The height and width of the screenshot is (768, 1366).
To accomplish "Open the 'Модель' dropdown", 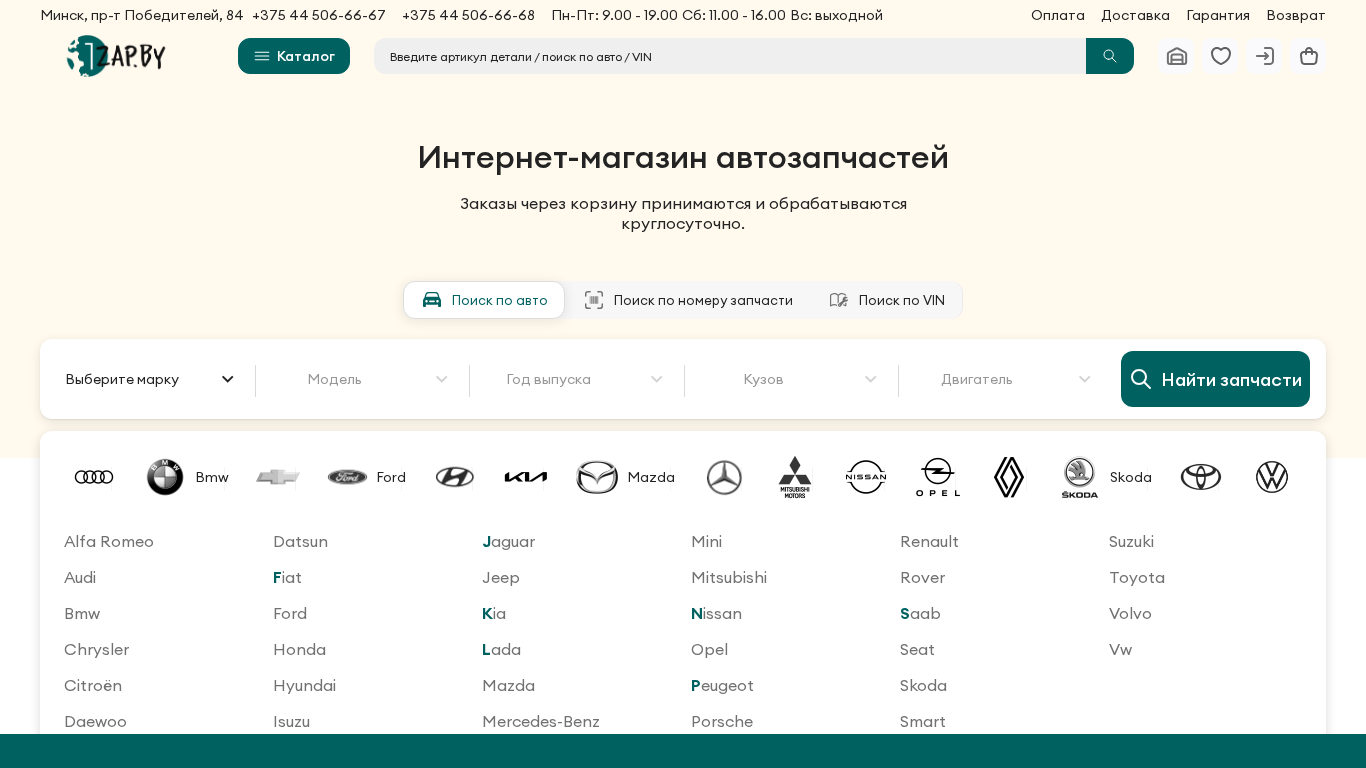I will pyautogui.click(x=362, y=379).
